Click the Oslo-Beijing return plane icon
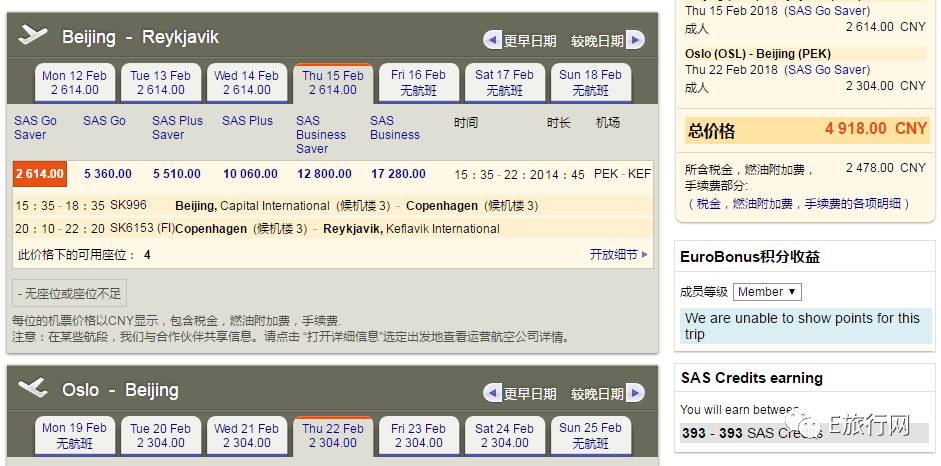 pyautogui.click(x=33, y=388)
